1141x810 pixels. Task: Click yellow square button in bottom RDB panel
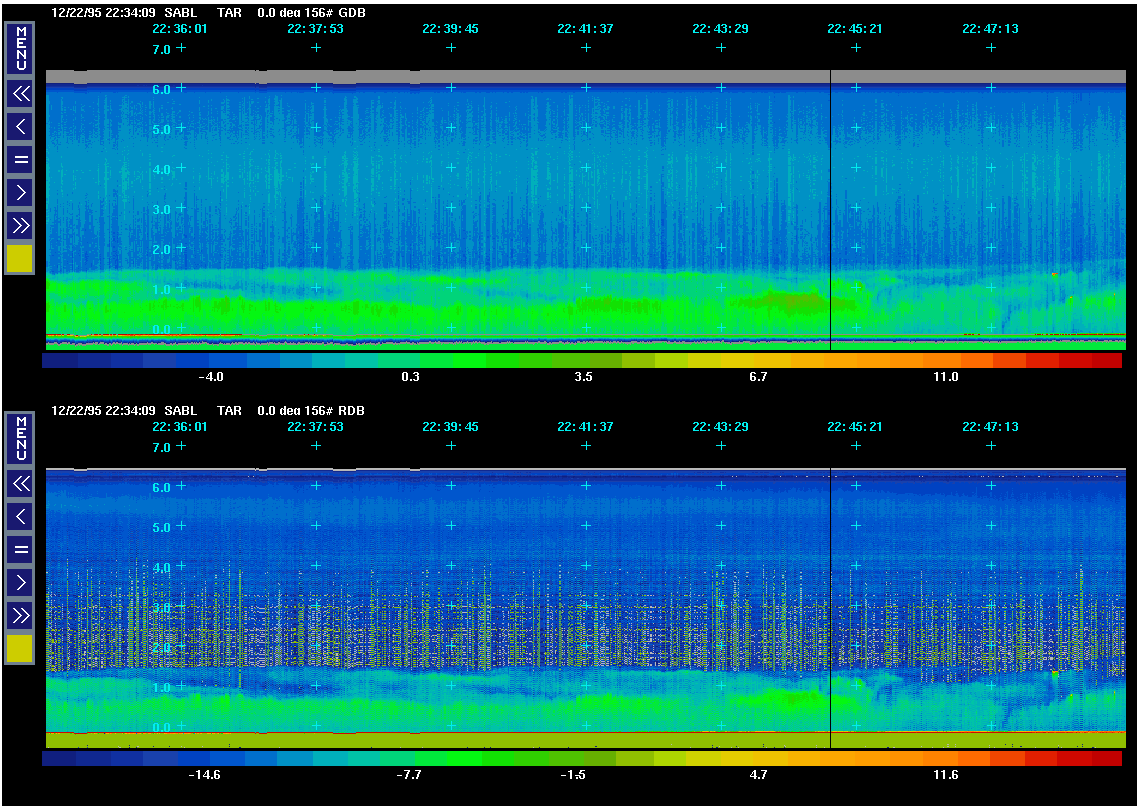[20, 649]
